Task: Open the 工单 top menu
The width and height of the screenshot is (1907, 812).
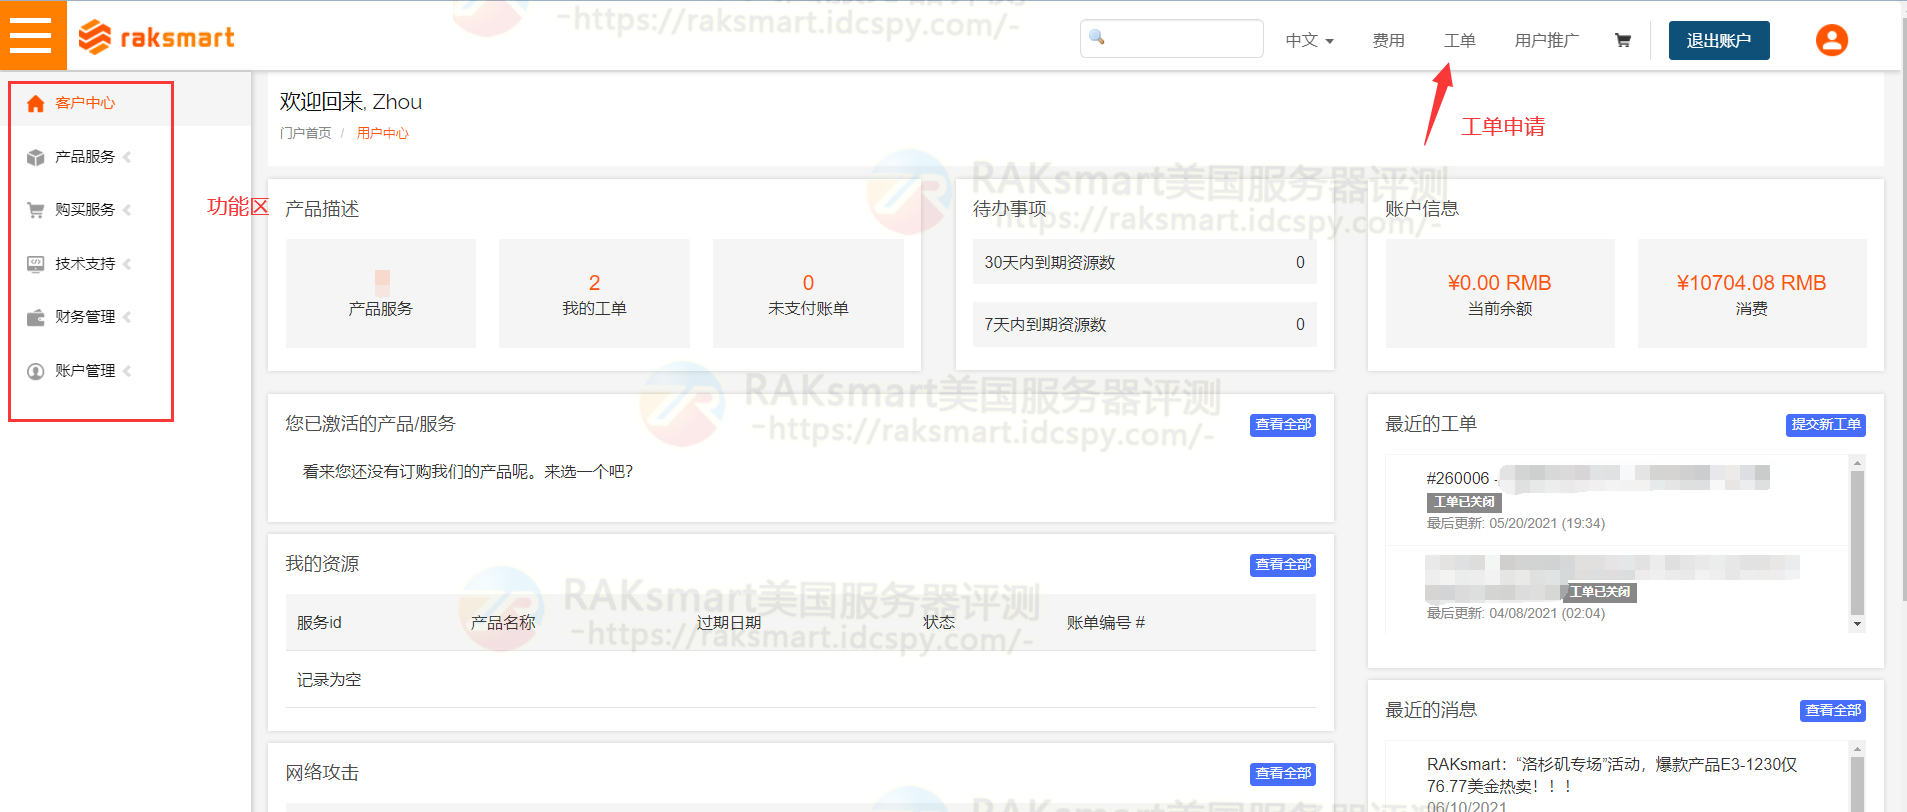Action: (1459, 40)
